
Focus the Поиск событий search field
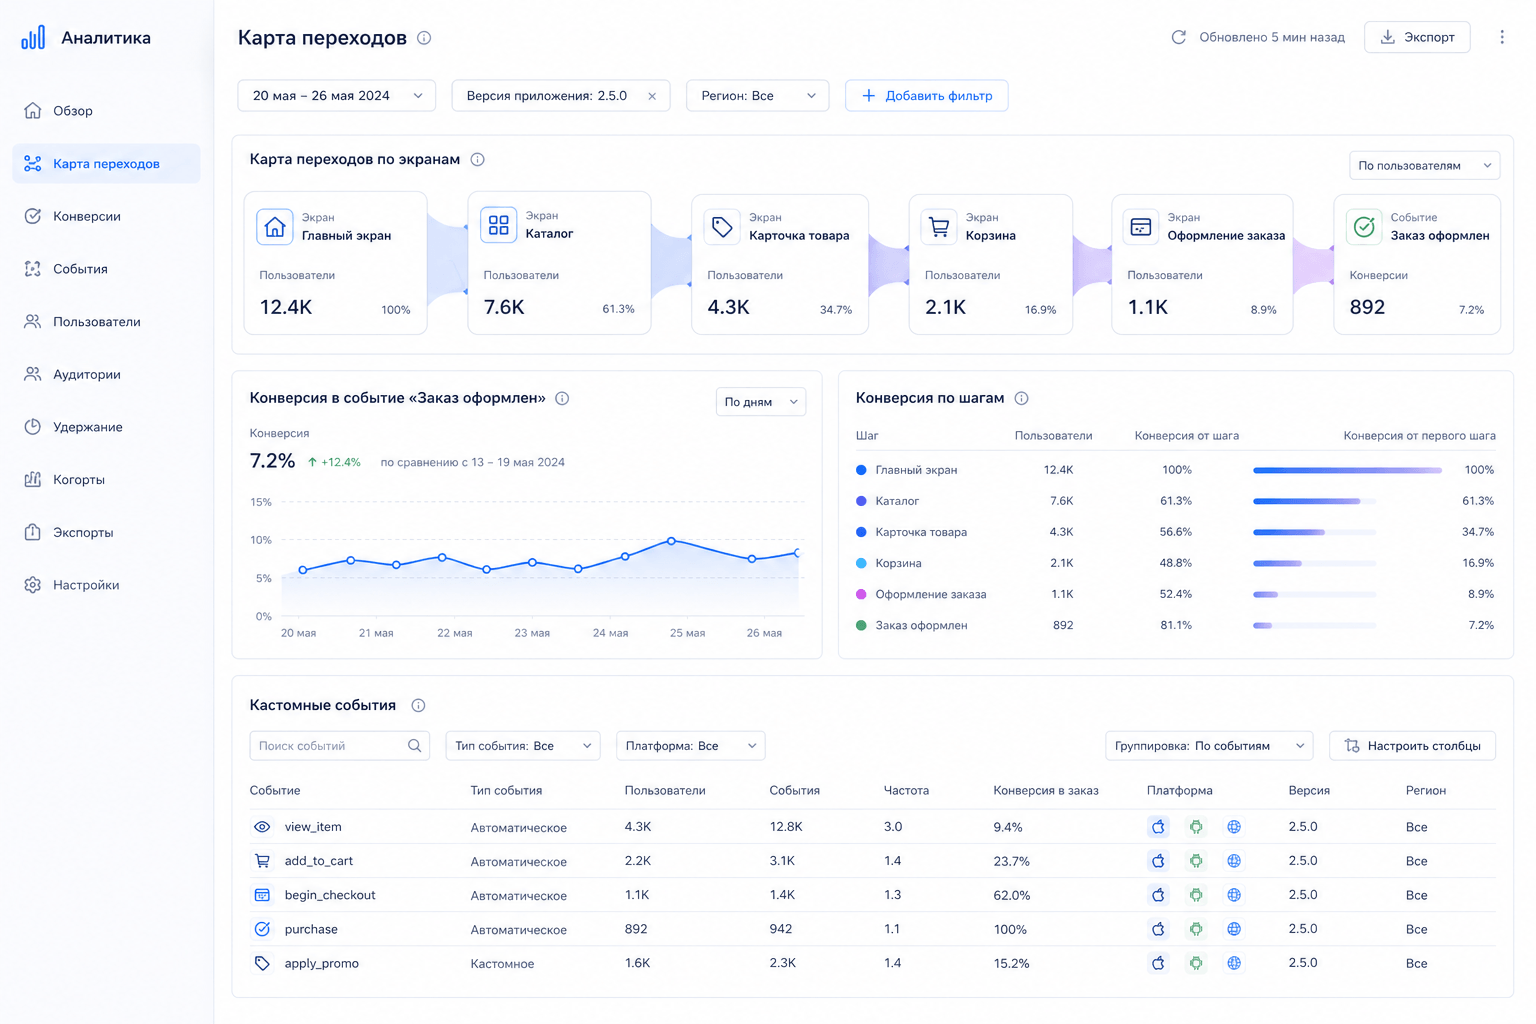click(x=330, y=746)
